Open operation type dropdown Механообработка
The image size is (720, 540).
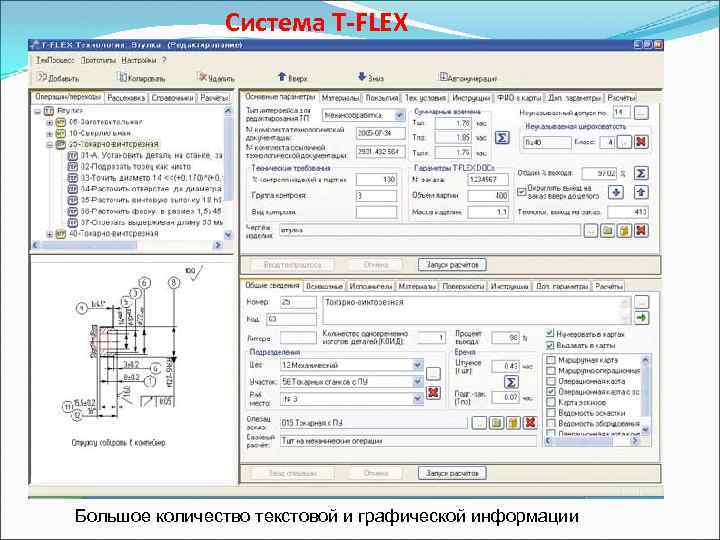(x=399, y=115)
